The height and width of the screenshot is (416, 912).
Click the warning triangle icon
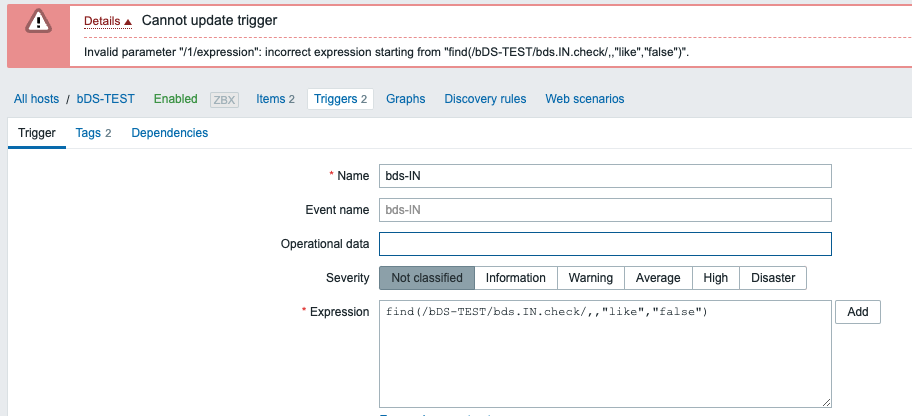pyautogui.click(x=38, y=21)
